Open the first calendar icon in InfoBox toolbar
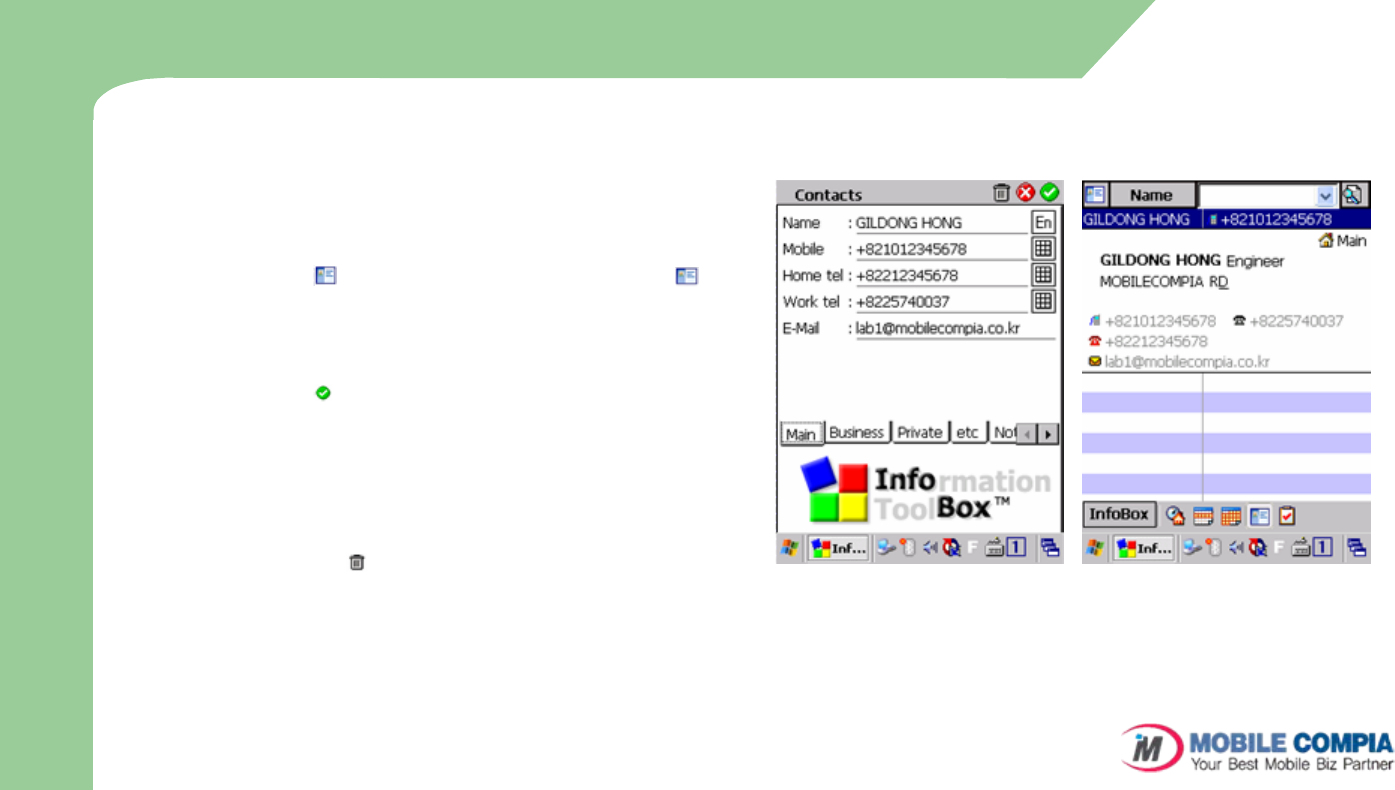The height and width of the screenshot is (790, 1395). [1203, 516]
